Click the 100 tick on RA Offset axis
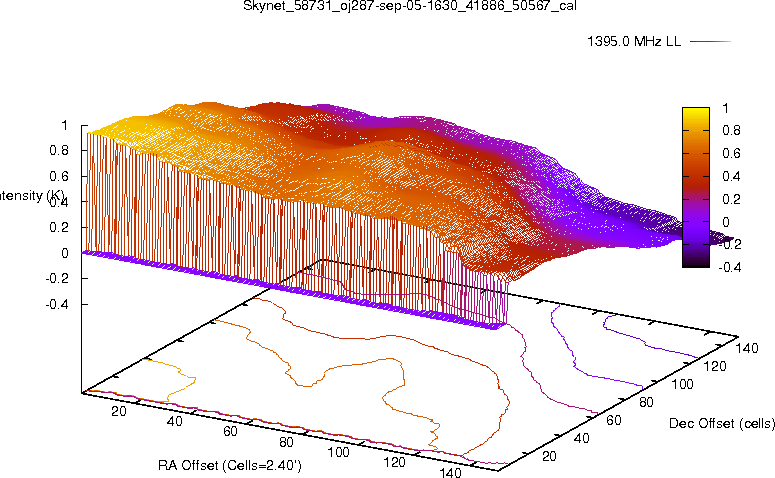The width and height of the screenshot is (775, 478). pos(339,452)
